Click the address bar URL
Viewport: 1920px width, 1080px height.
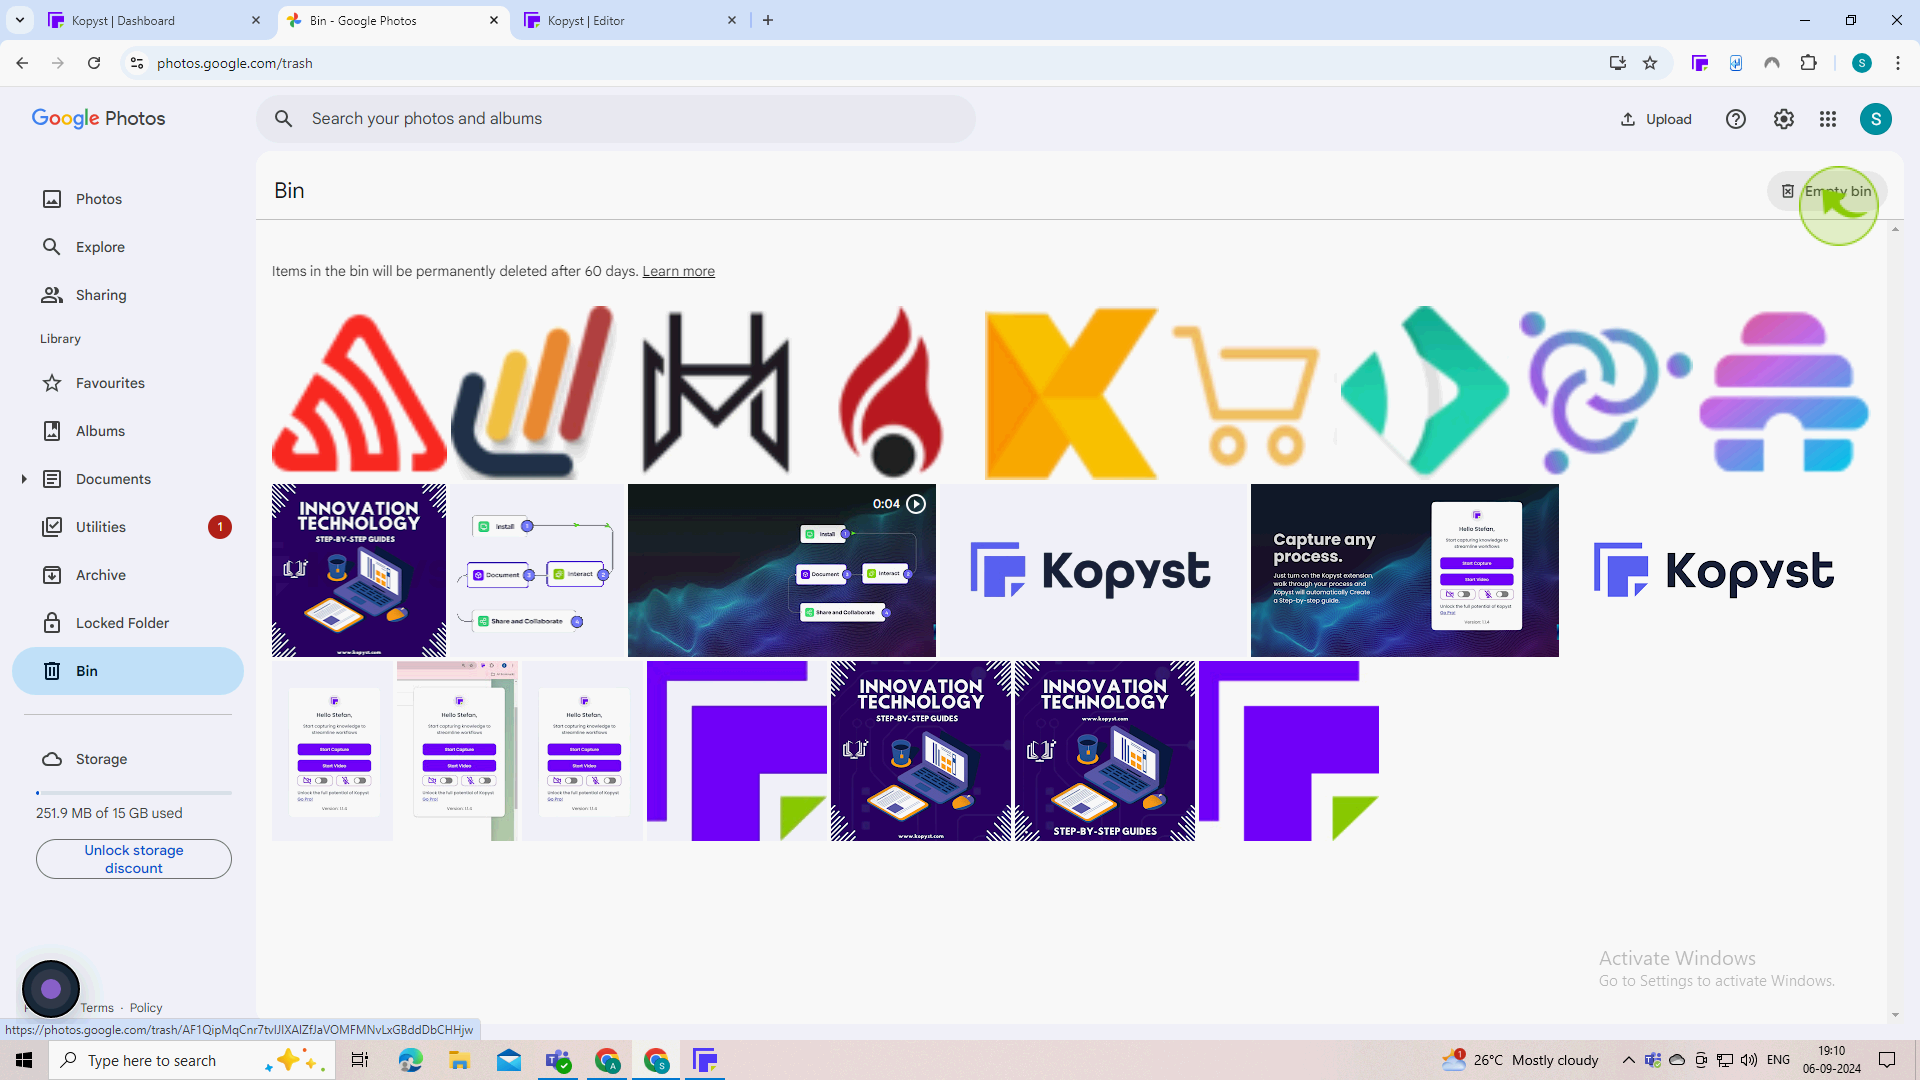[235, 63]
